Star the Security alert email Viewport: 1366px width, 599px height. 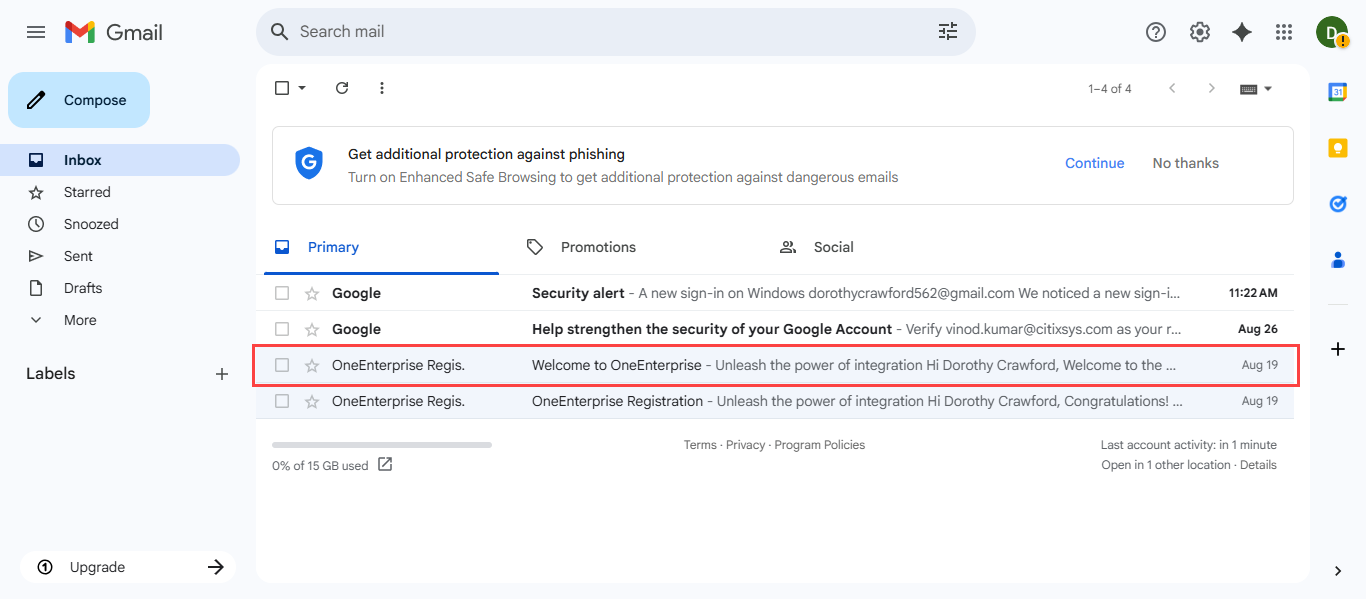point(312,293)
